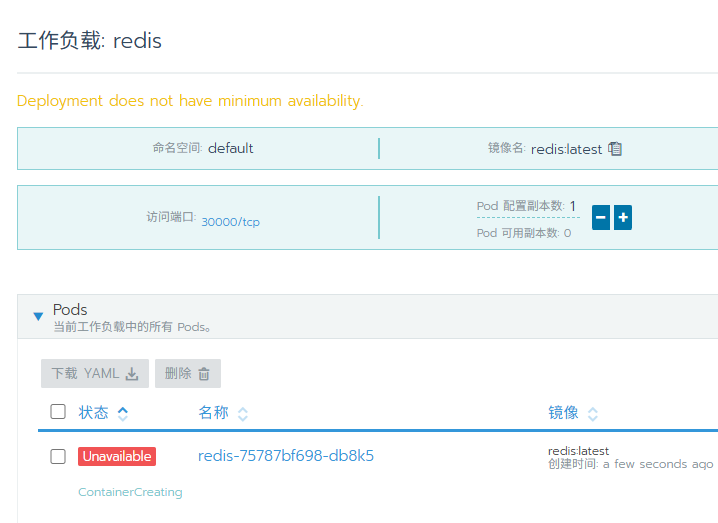
Task: Click the 工作负载: redis page title
Action: (x=90, y=40)
